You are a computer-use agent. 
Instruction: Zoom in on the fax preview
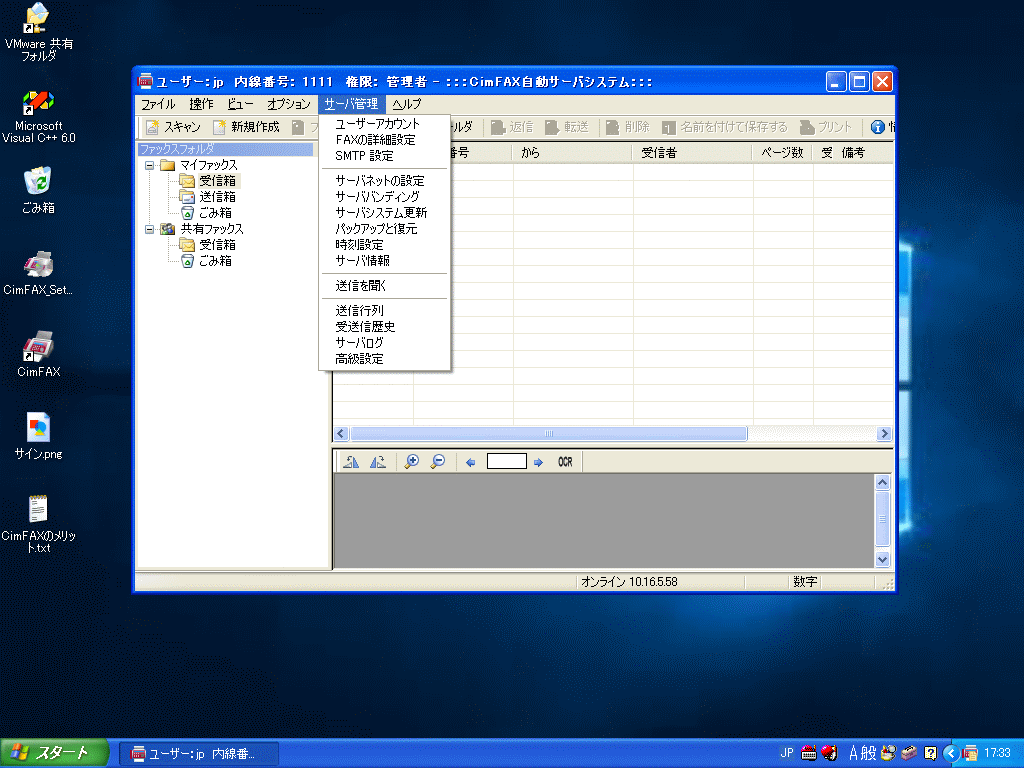pos(411,462)
